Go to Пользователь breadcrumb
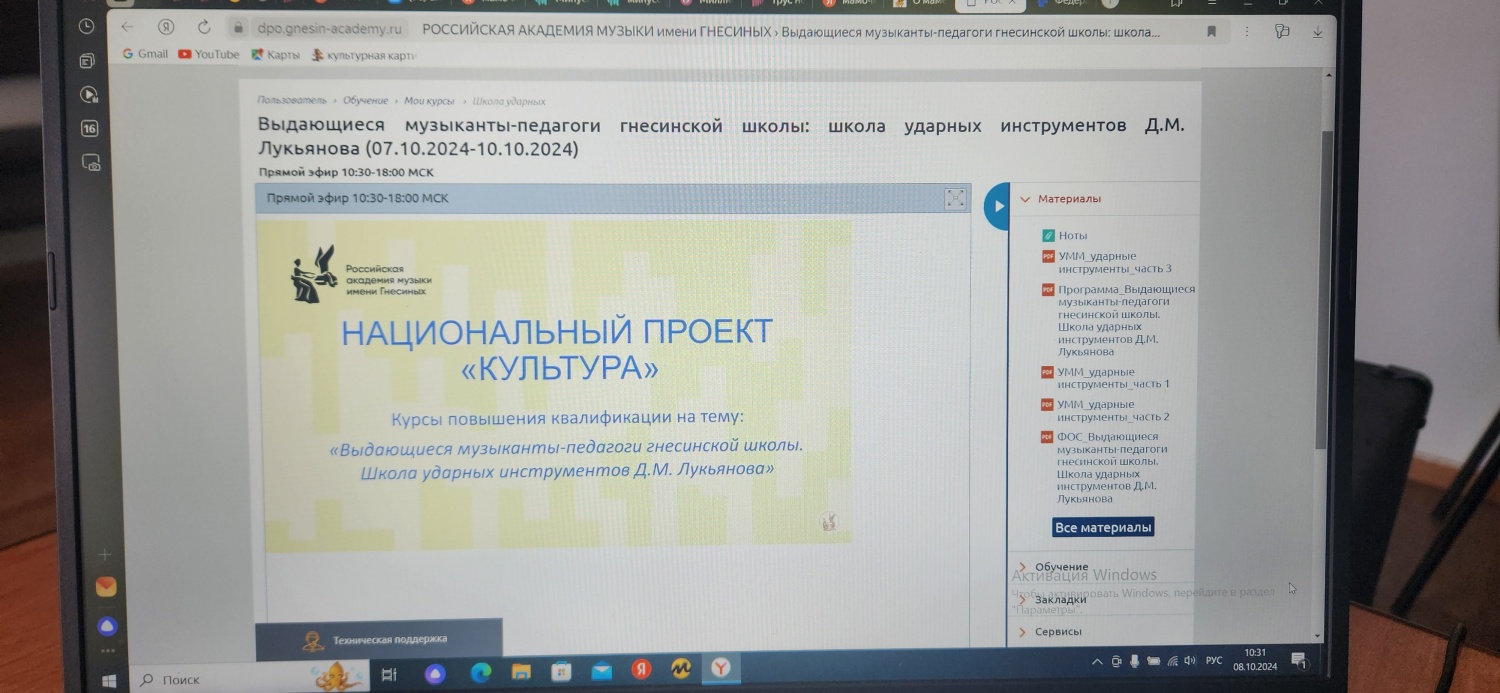 (292, 101)
